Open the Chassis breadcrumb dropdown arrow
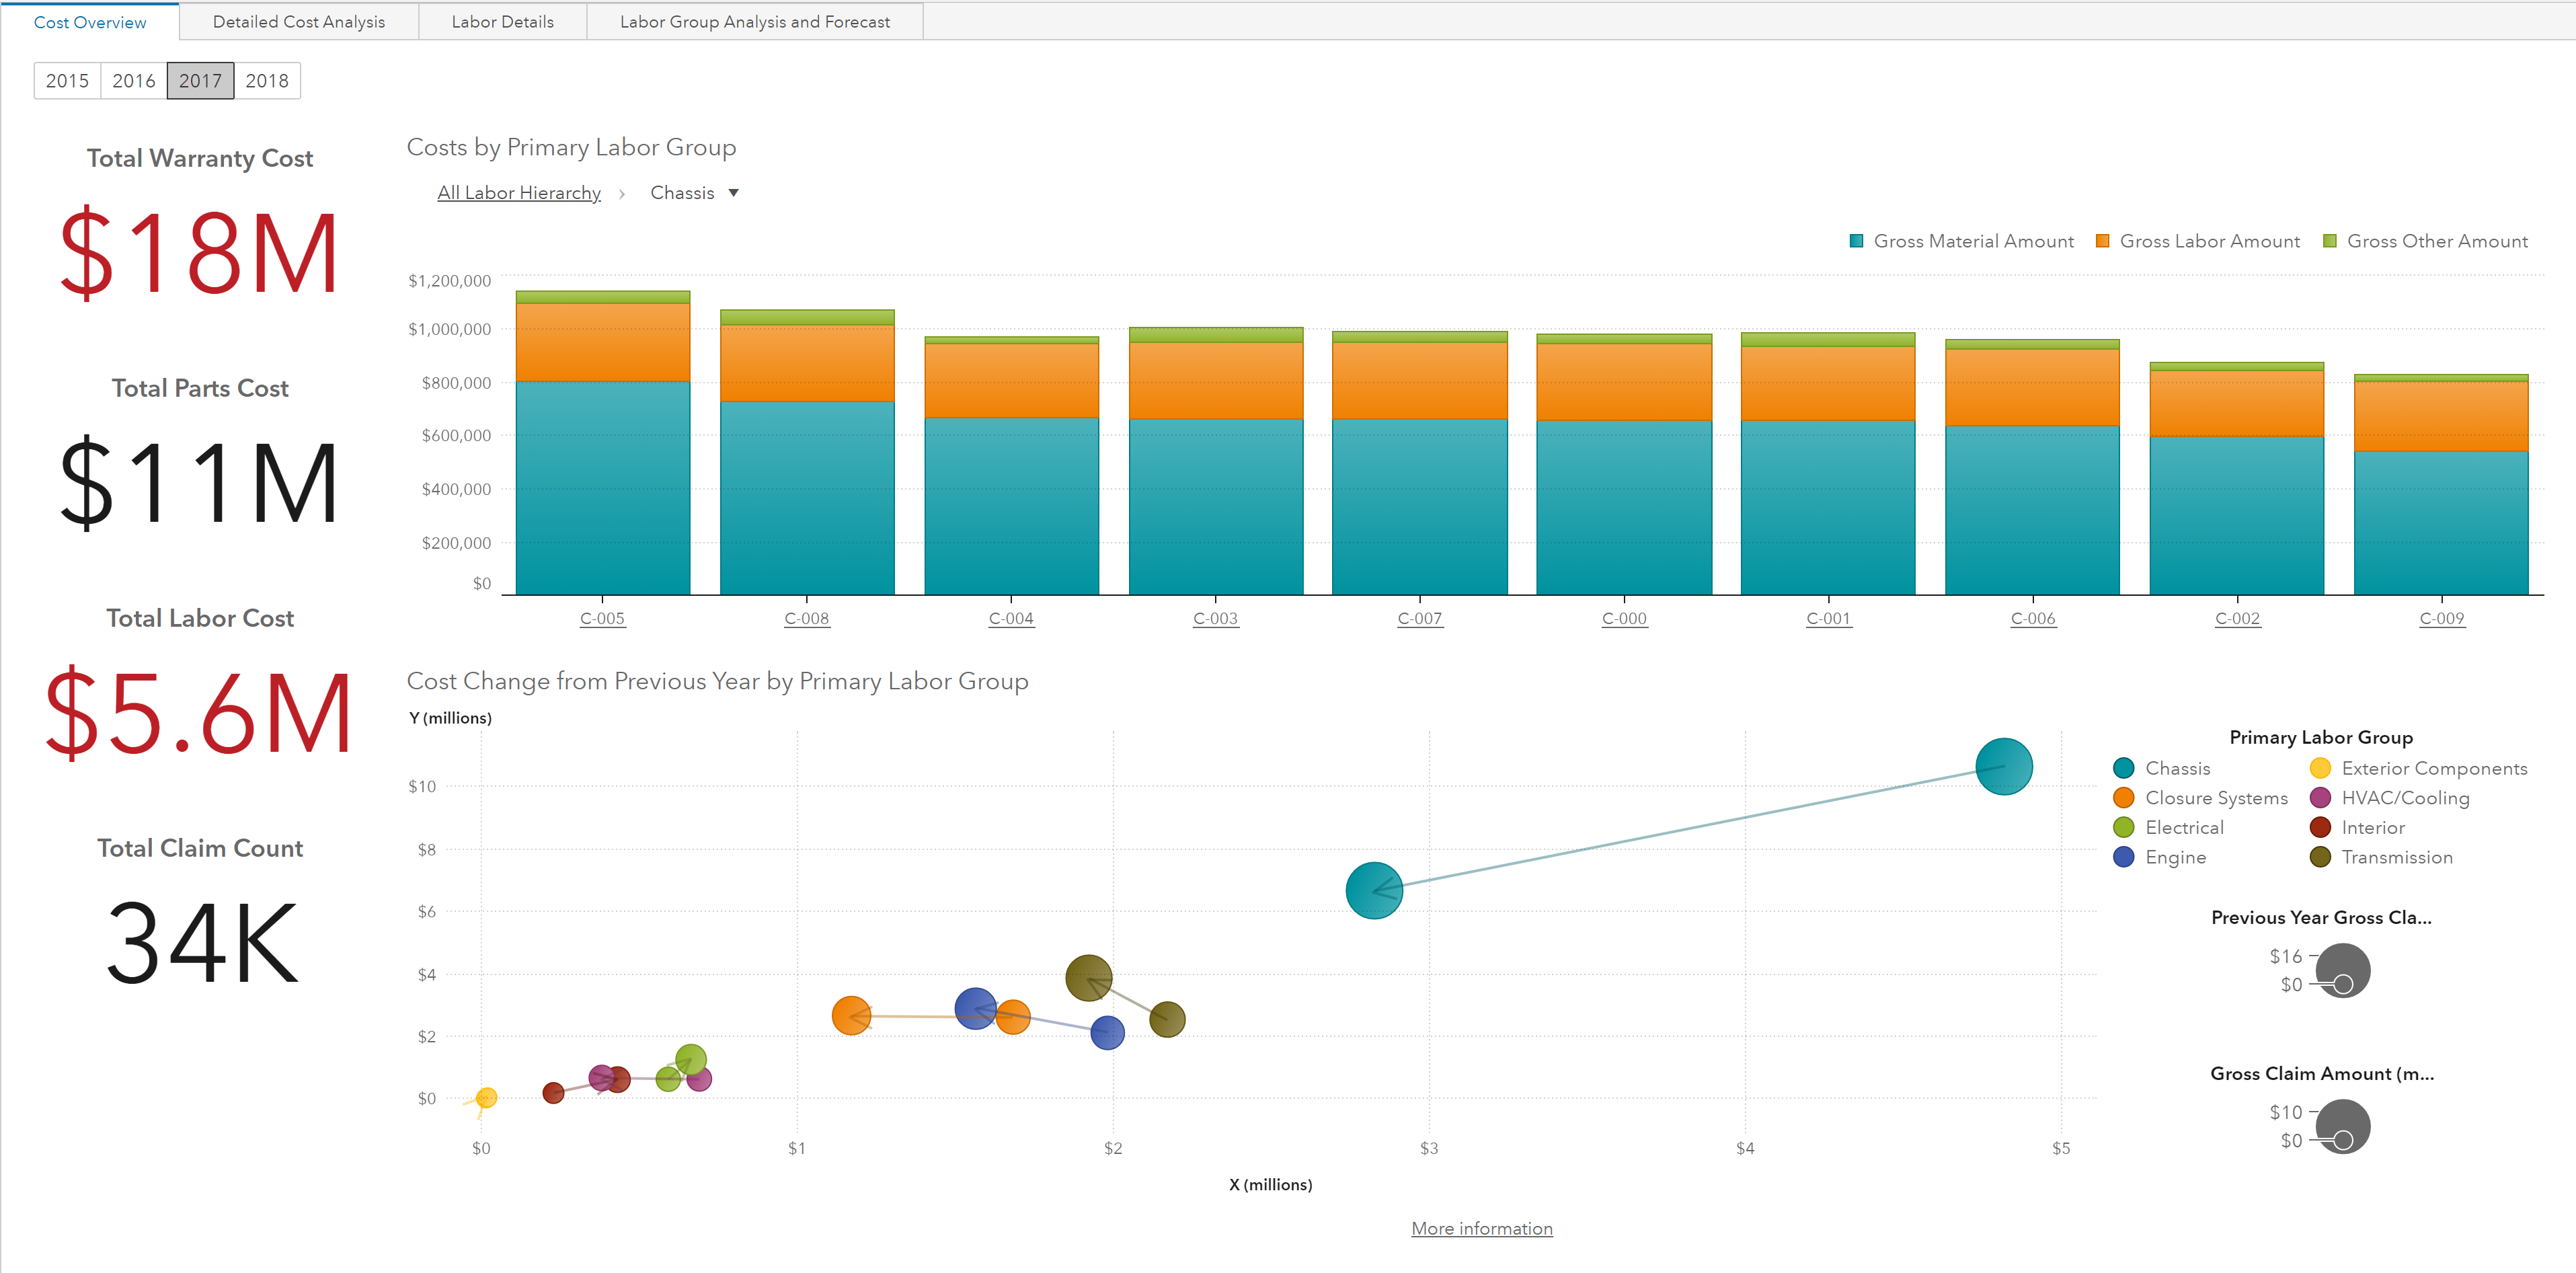The image size is (2576, 1273). [733, 193]
